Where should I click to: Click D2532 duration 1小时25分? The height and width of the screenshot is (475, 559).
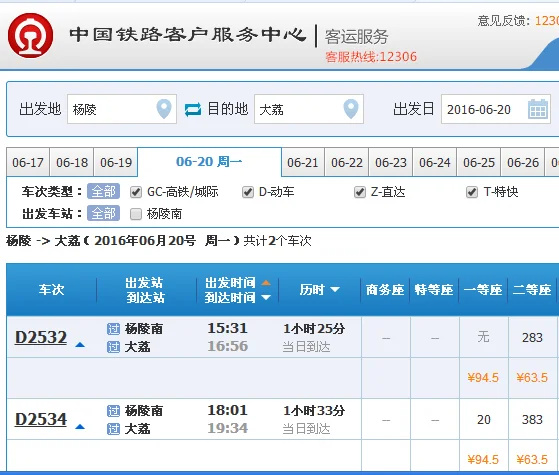pos(314,328)
